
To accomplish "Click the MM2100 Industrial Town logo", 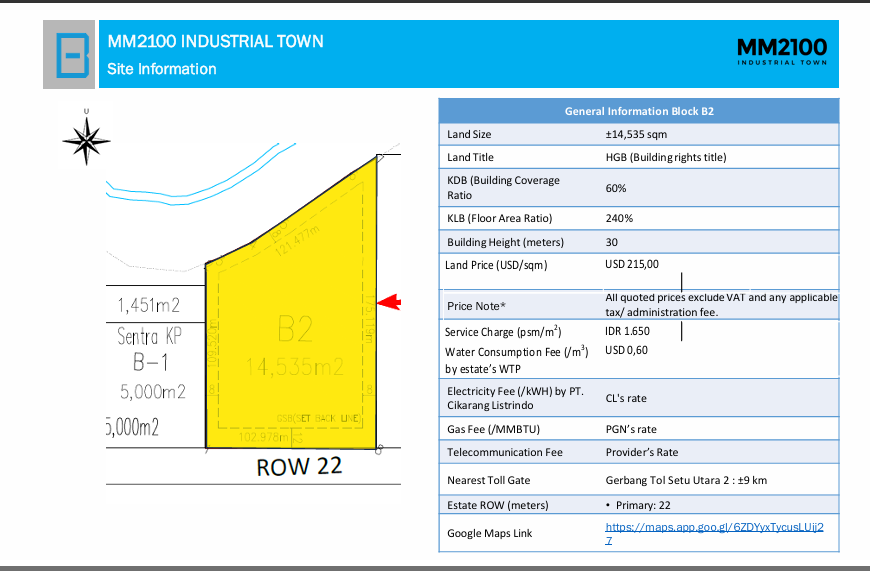I will pyautogui.click(x=782, y=52).
